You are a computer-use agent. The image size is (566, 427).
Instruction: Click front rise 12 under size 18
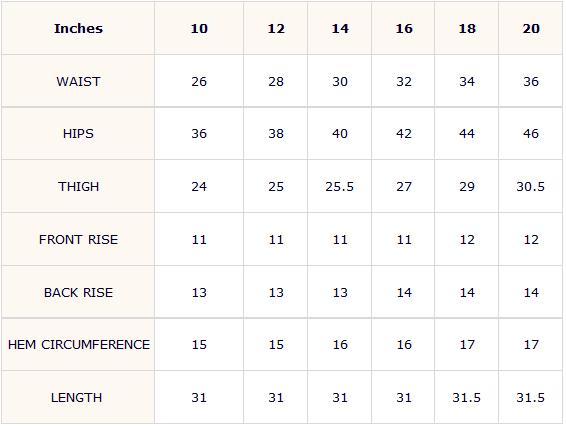tap(467, 239)
